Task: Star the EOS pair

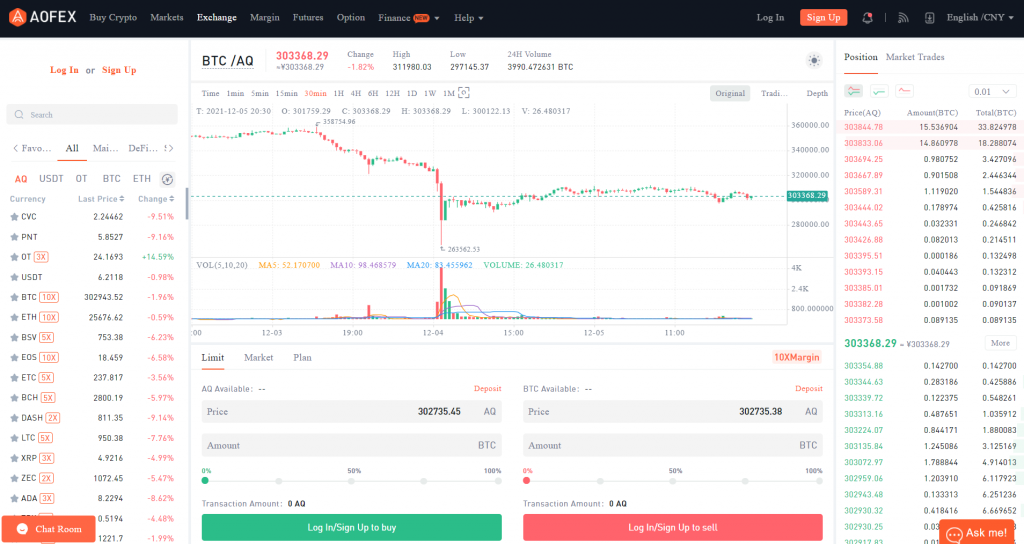Action: tap(14, 358)
